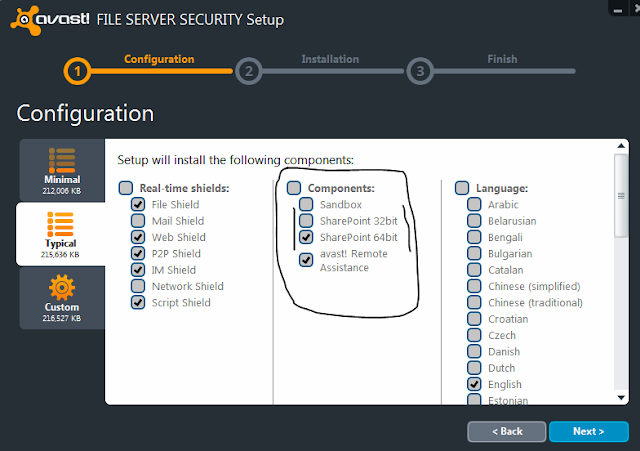Viewport: 640px width, 451px height.
Task: Click the Next button
Action: (x=588, y=431)
